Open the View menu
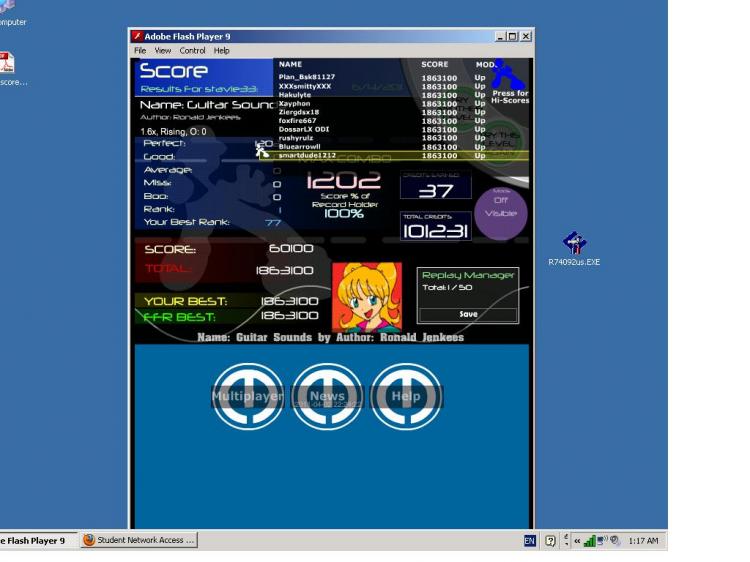 (163, 50)
